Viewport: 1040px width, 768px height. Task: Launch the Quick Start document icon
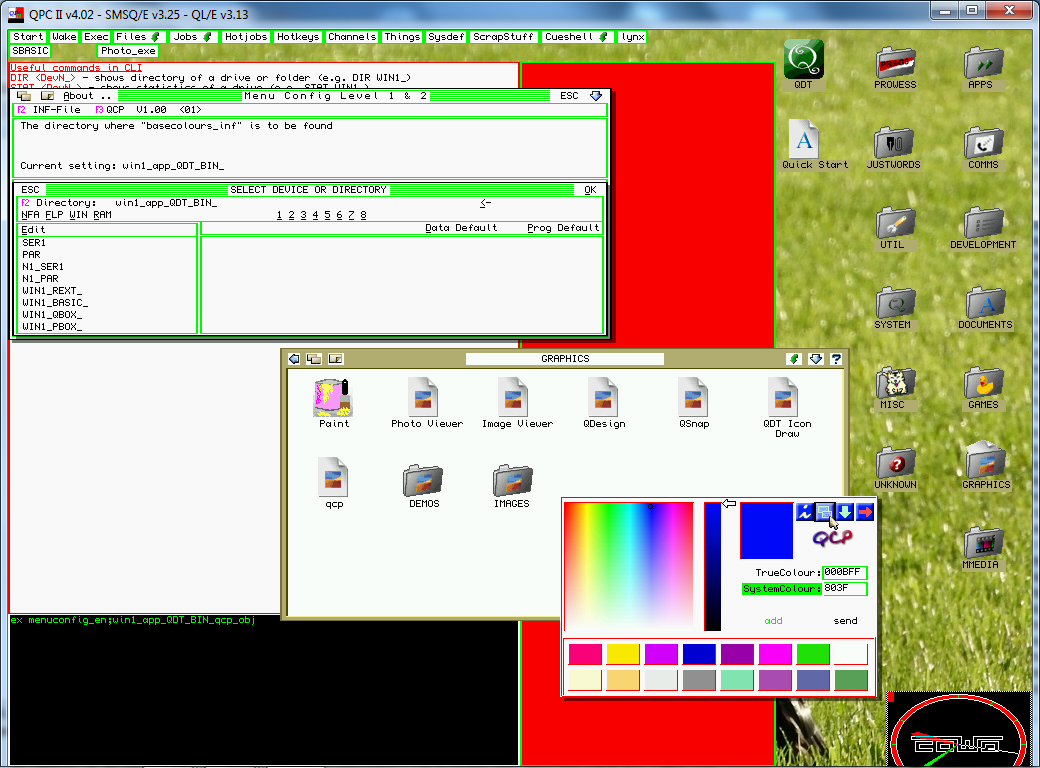click(804, 139)
